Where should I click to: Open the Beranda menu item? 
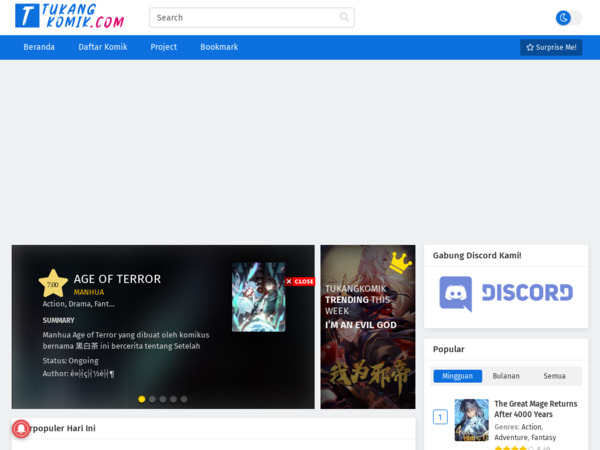tap(39, 47)
